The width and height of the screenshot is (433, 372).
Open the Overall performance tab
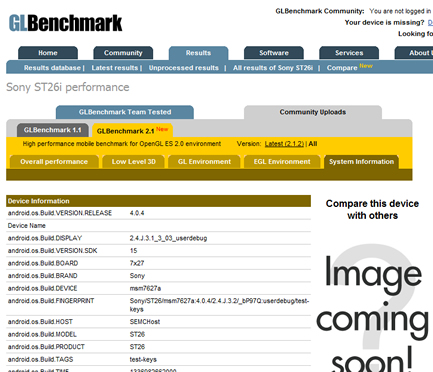[54, 162]
